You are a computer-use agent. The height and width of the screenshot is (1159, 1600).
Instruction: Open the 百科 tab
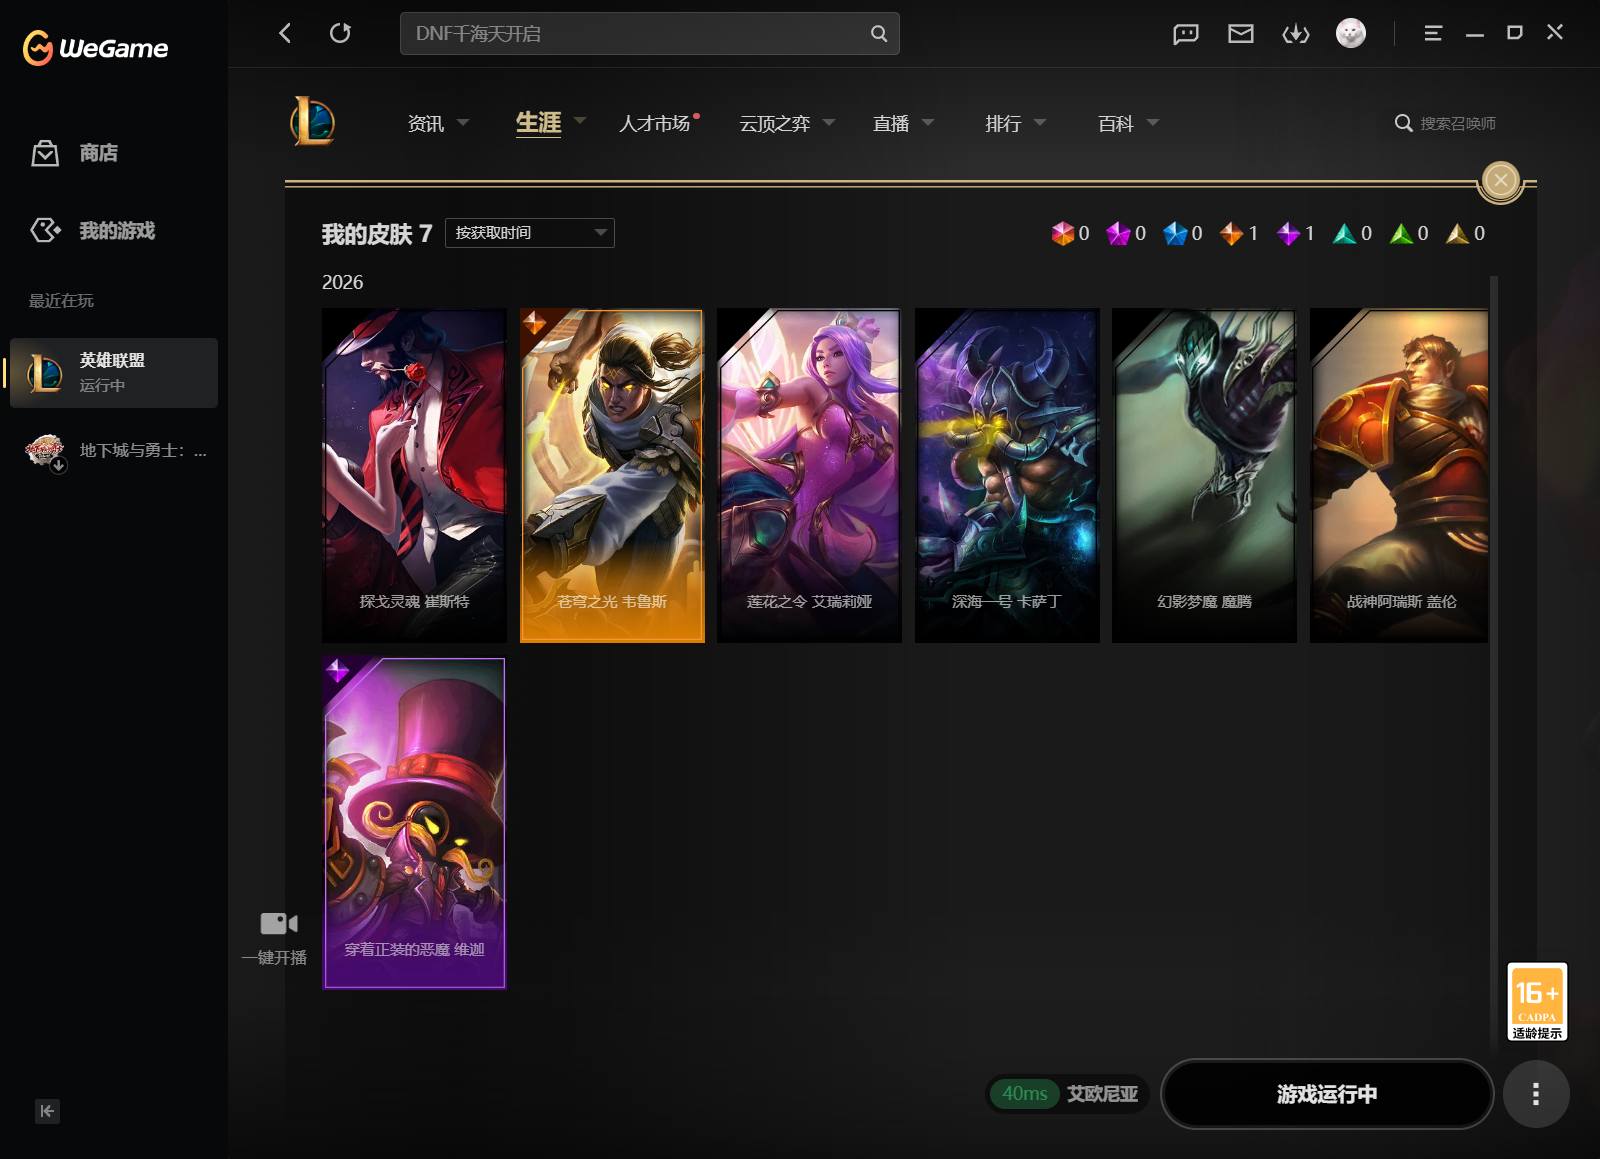pos(1116,123)
